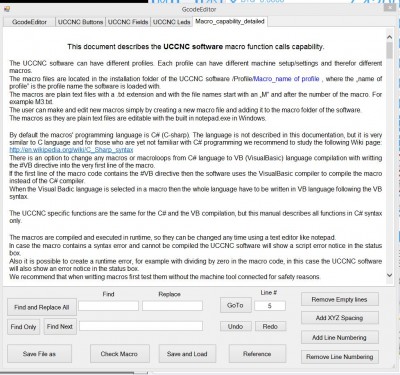Click the GoTo button
Image resolution: width=400 pixels, height=375 pixels.
235,305
